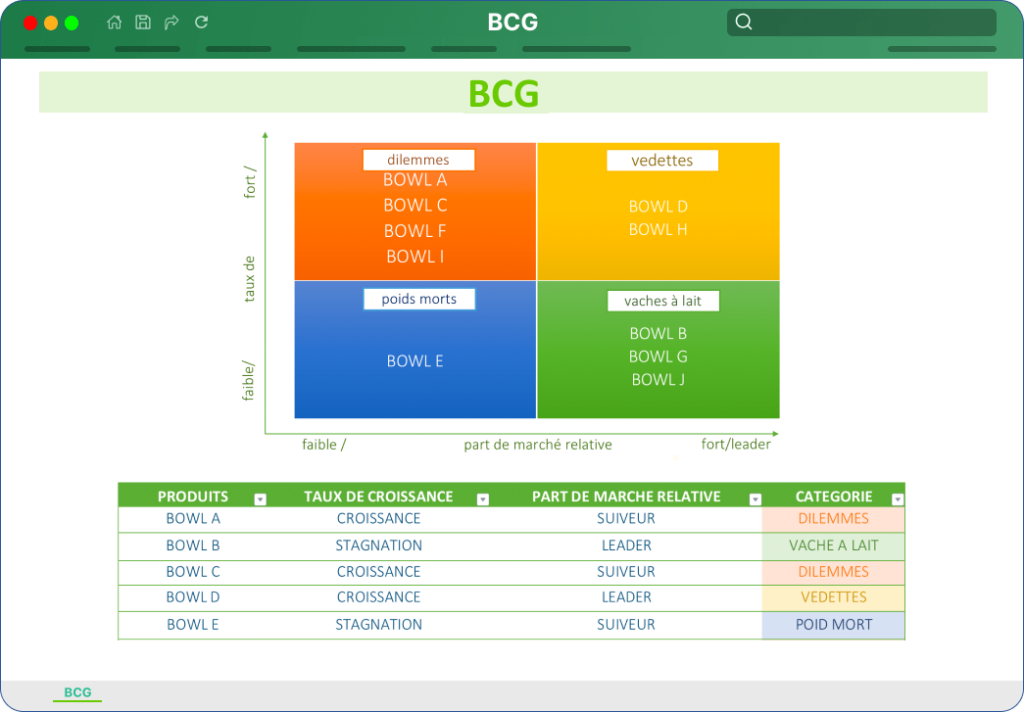Click BOWL F in the orange quadrant
1024x712 pixels.
pos(415,231)
